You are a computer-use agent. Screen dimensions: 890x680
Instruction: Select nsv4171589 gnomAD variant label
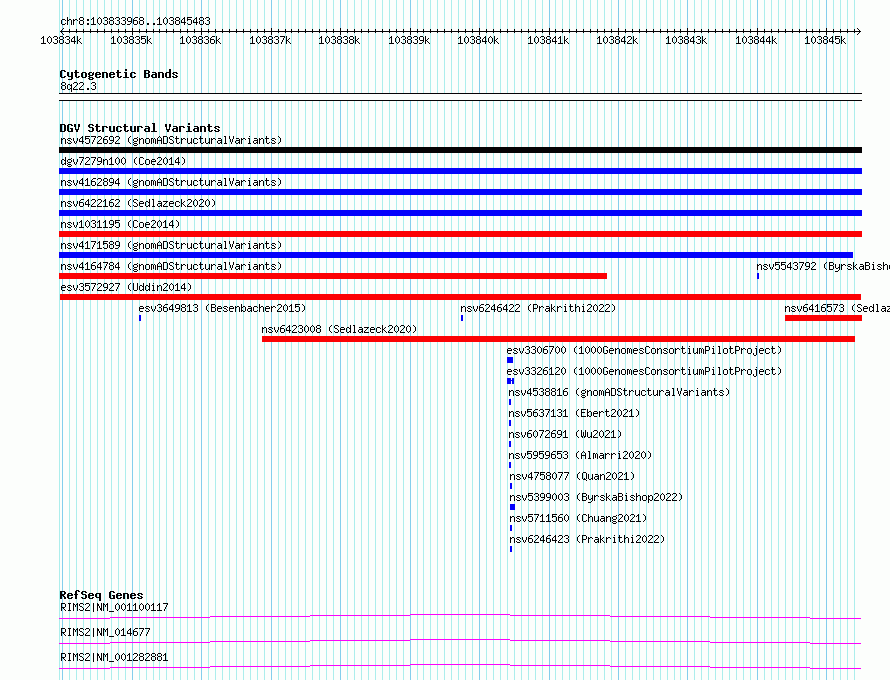171,245
